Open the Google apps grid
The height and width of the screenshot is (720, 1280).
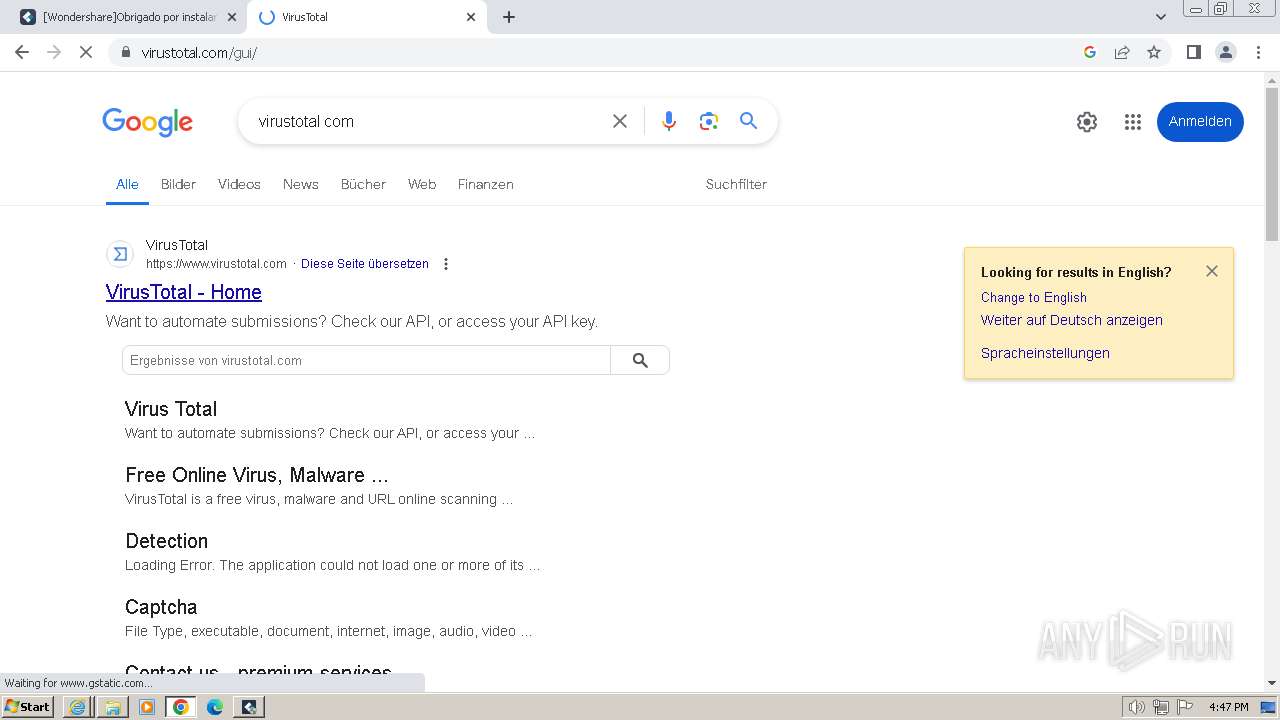tap(1132, 122)
